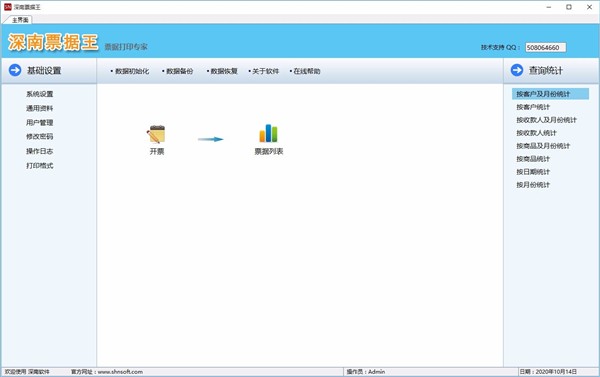The width and height of the screenshot is (600, 377).
Task: Click the 查询统计 blue arrow icon
Action: [x=517, y=70]
